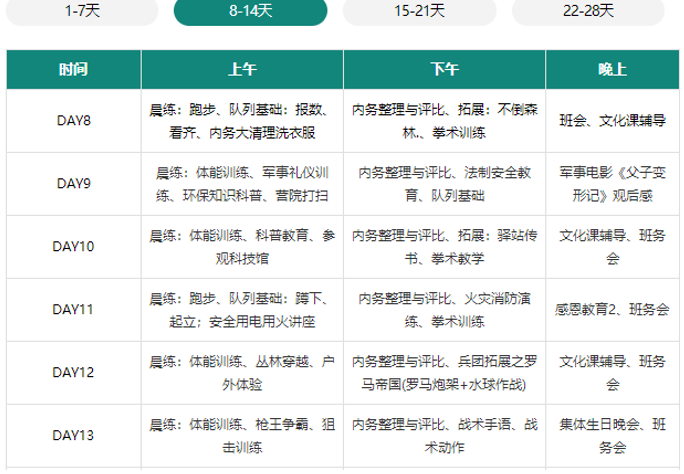Click the DAY9 row label
Image resolution: width=684 pixels, height=474 pixels.
pyautogui.click(x=74, y=184)
